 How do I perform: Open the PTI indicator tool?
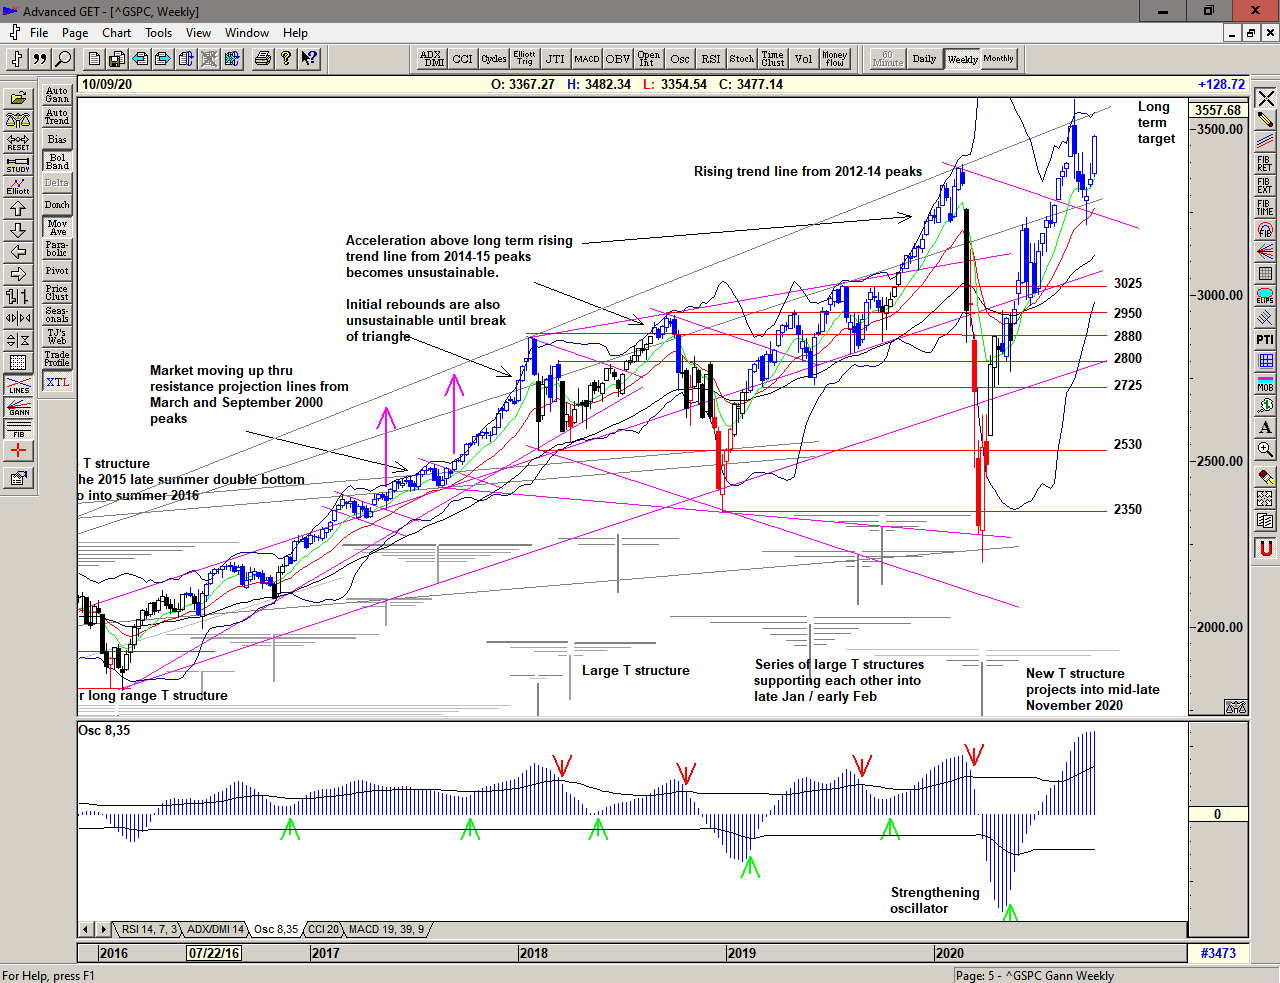pyautogui.click(x=1265, y=340)
